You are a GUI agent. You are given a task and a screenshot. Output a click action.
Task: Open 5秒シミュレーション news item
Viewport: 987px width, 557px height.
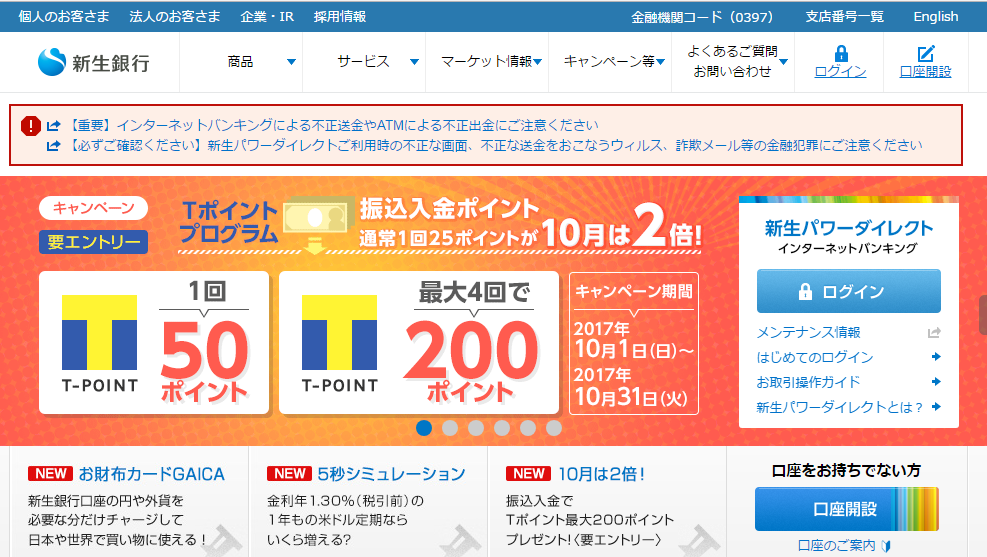click(x=392, y=474)
